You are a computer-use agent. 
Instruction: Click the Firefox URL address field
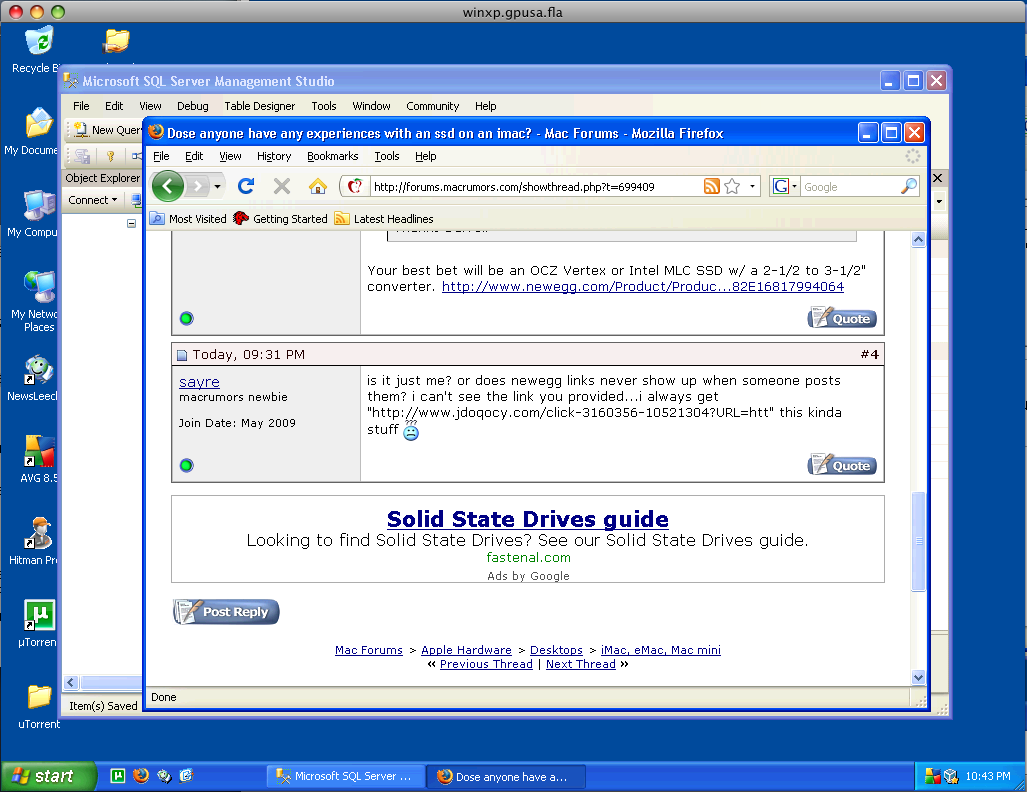click(534, 187)
